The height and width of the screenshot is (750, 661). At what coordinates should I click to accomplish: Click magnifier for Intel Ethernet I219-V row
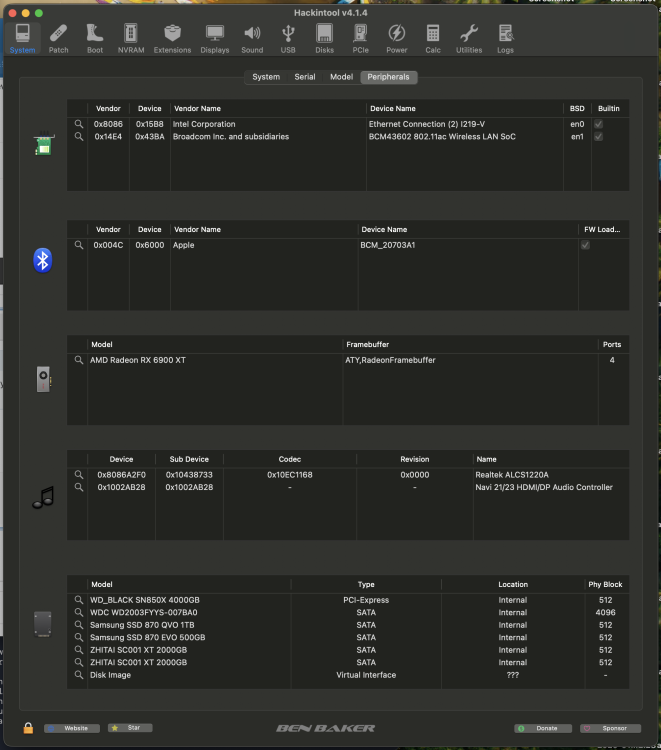pos(79,124)
